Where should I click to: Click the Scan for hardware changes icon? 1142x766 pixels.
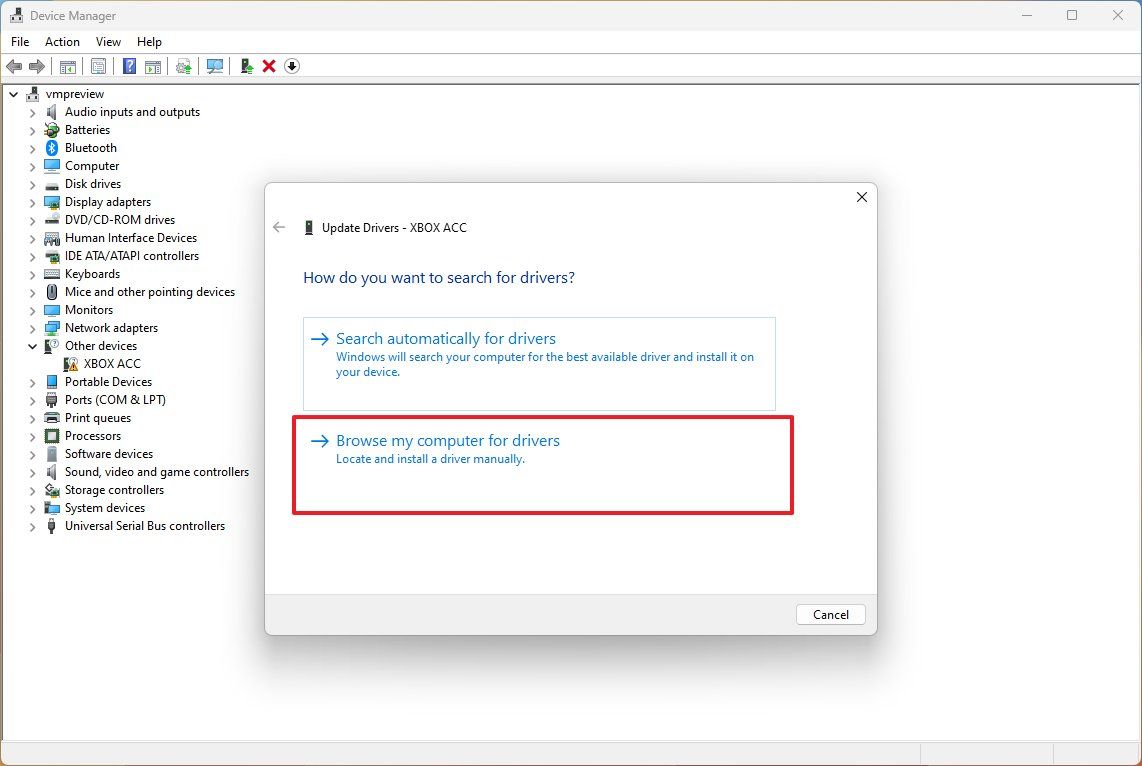(x=214, y=66)
